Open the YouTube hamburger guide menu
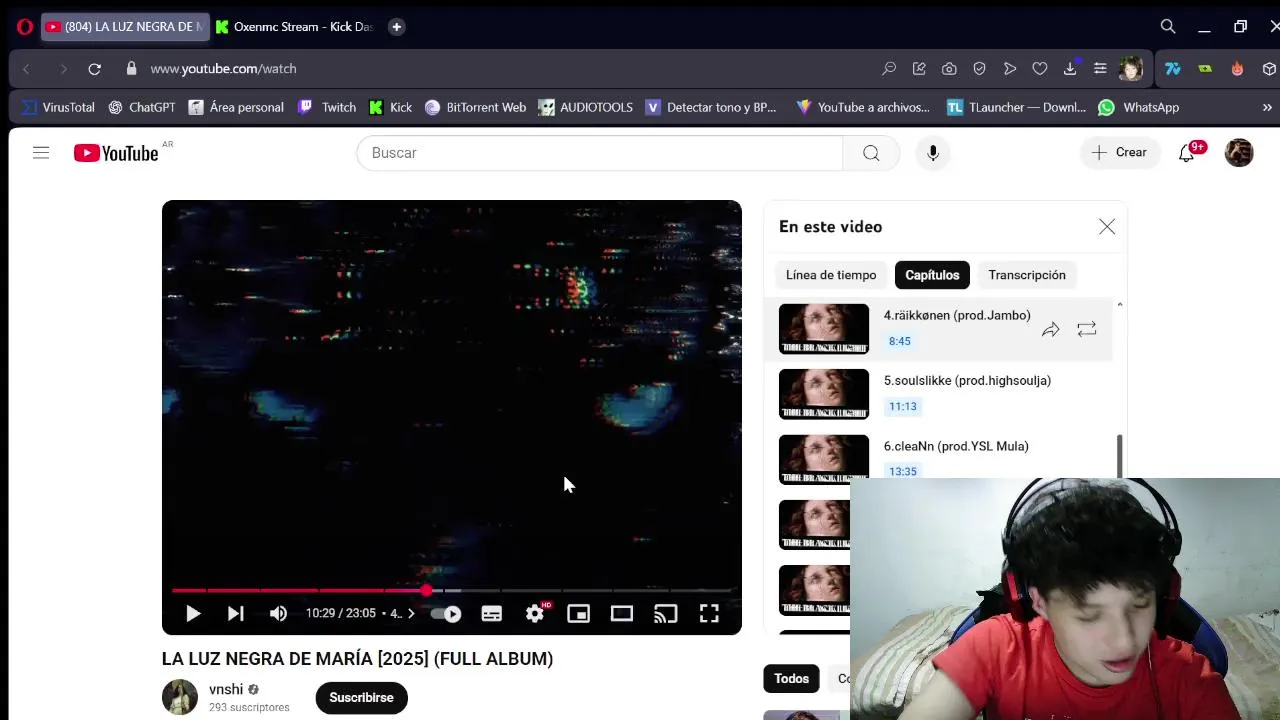 41,153
